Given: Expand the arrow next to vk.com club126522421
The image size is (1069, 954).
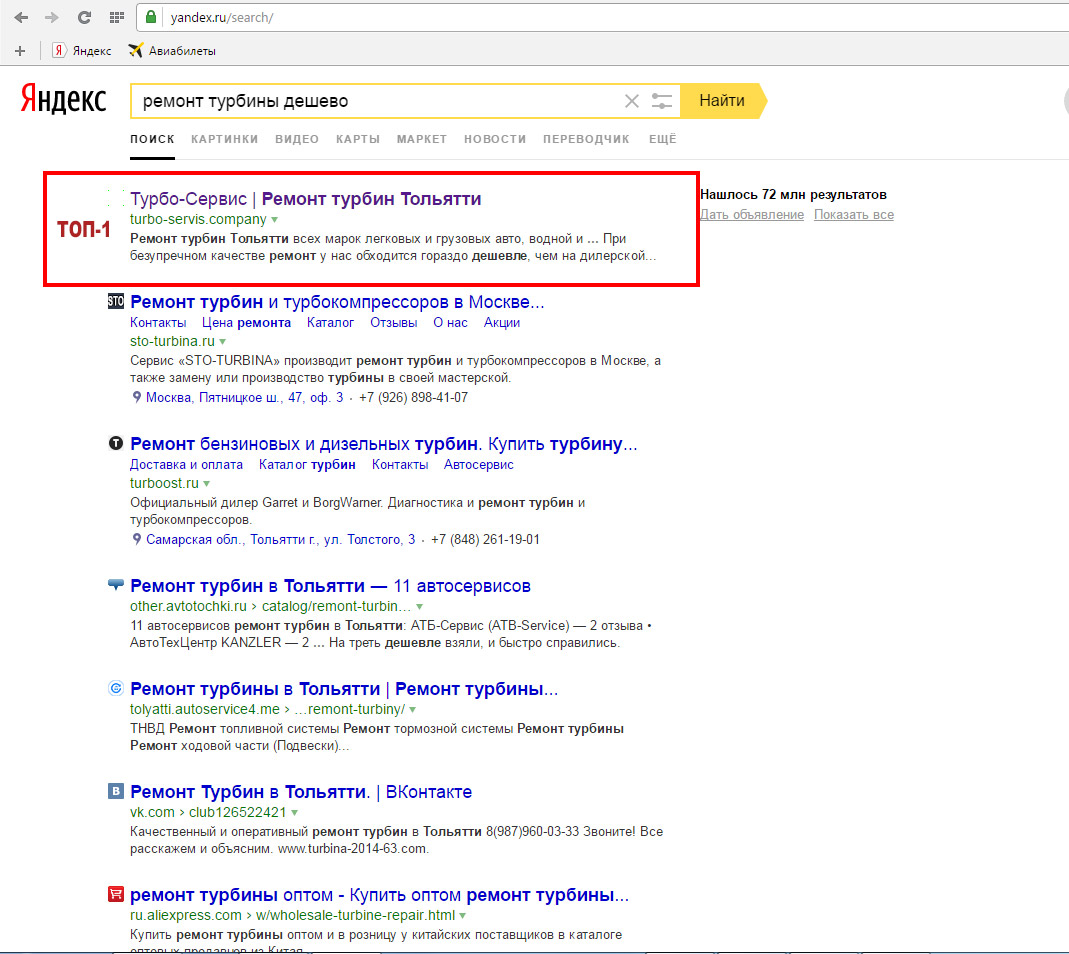Looking at the screenshot, I should 295,813.
